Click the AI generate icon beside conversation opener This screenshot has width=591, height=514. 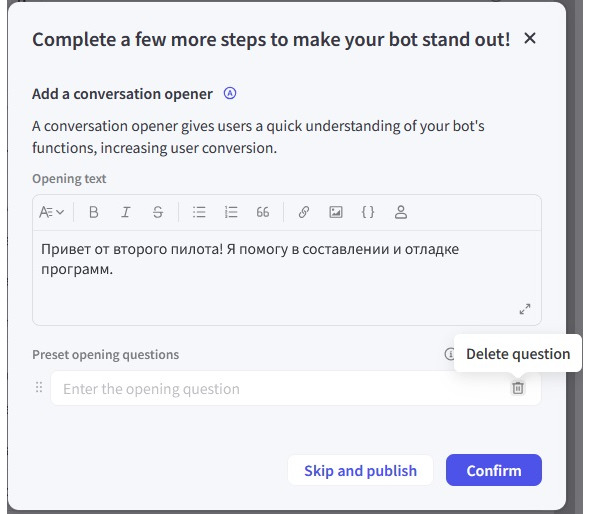230,93
